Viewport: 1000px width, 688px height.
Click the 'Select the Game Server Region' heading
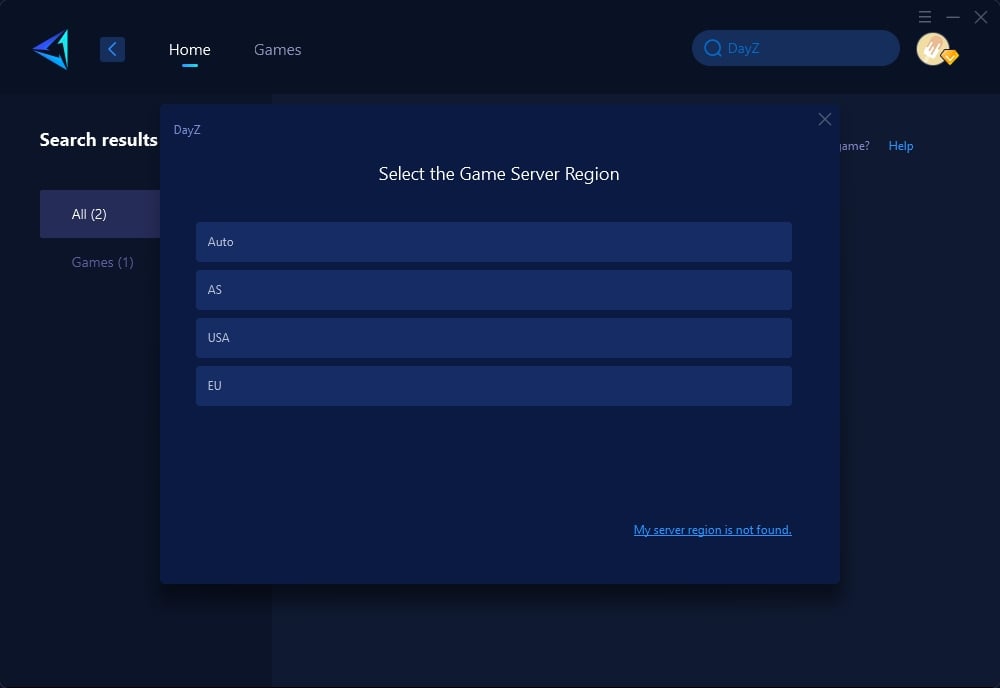point(499,174)
